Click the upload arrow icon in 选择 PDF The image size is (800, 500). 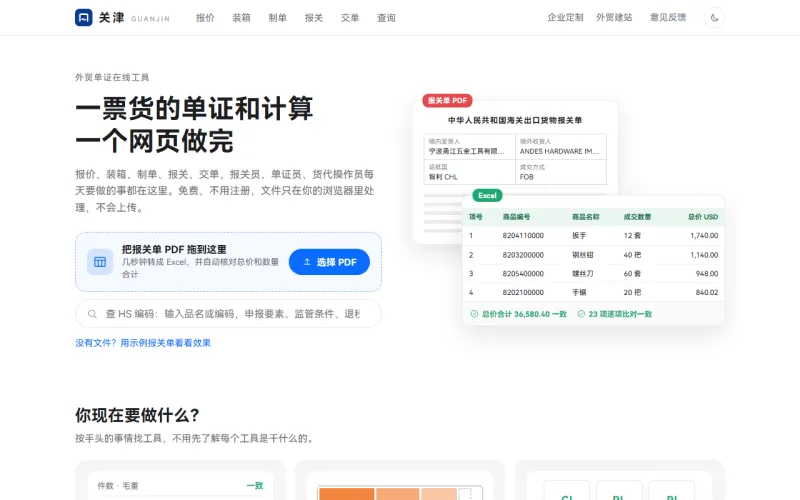307,262
